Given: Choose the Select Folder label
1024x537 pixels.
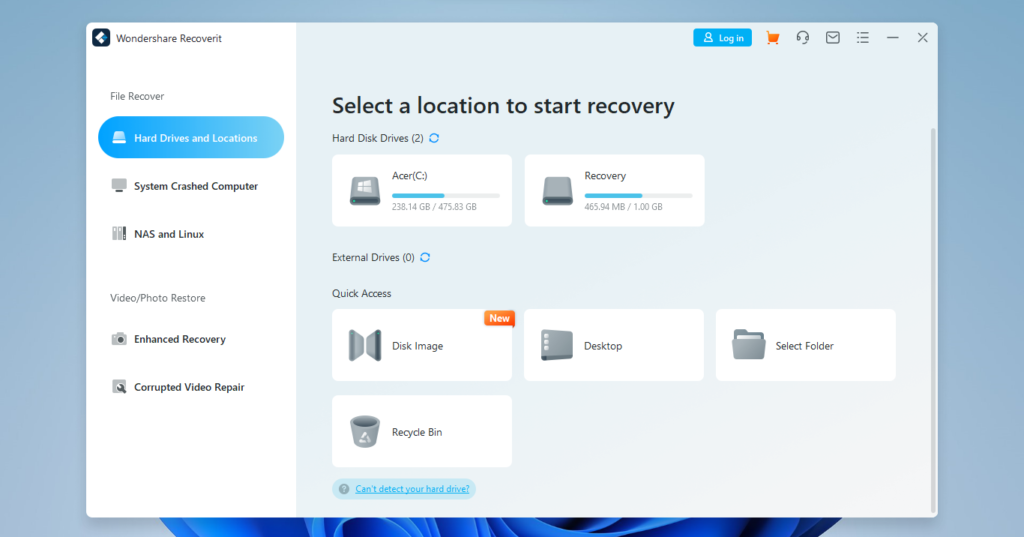Looking at the screenshot, I should pos(805,346).
